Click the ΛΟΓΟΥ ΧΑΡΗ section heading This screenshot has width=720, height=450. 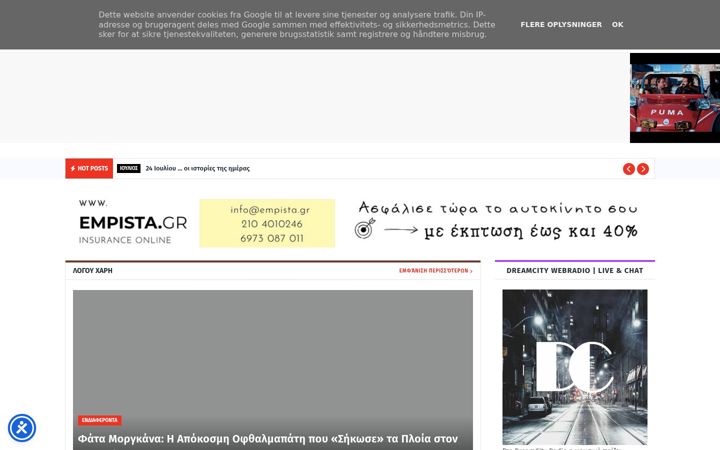point(92,270)
